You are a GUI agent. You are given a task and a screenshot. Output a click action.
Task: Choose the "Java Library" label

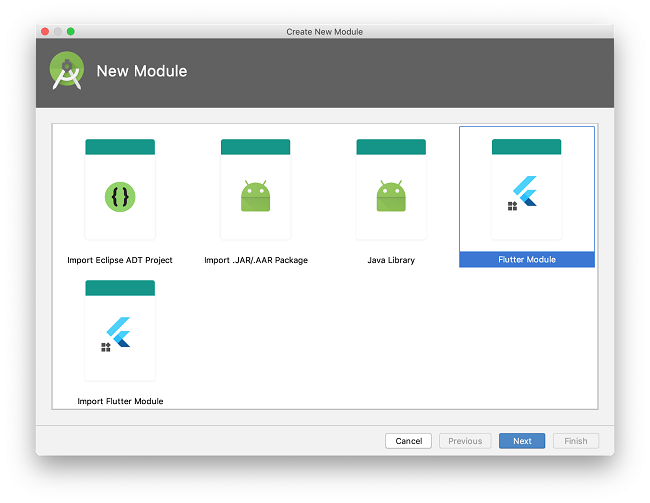coord(391,260)
